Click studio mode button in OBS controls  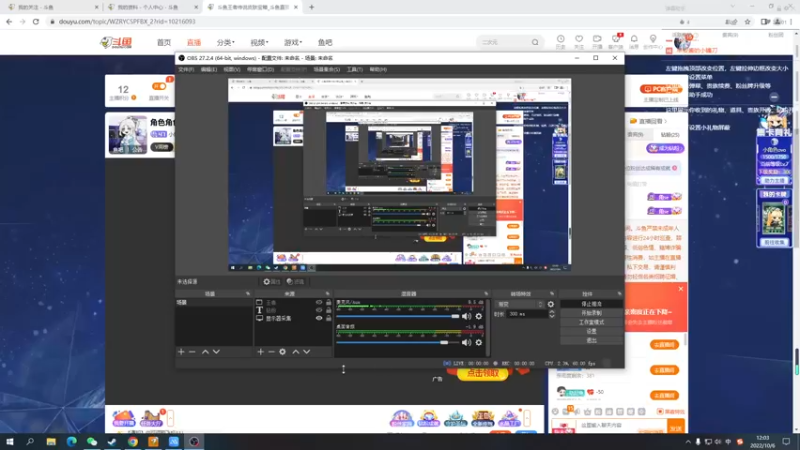point(591,322)
